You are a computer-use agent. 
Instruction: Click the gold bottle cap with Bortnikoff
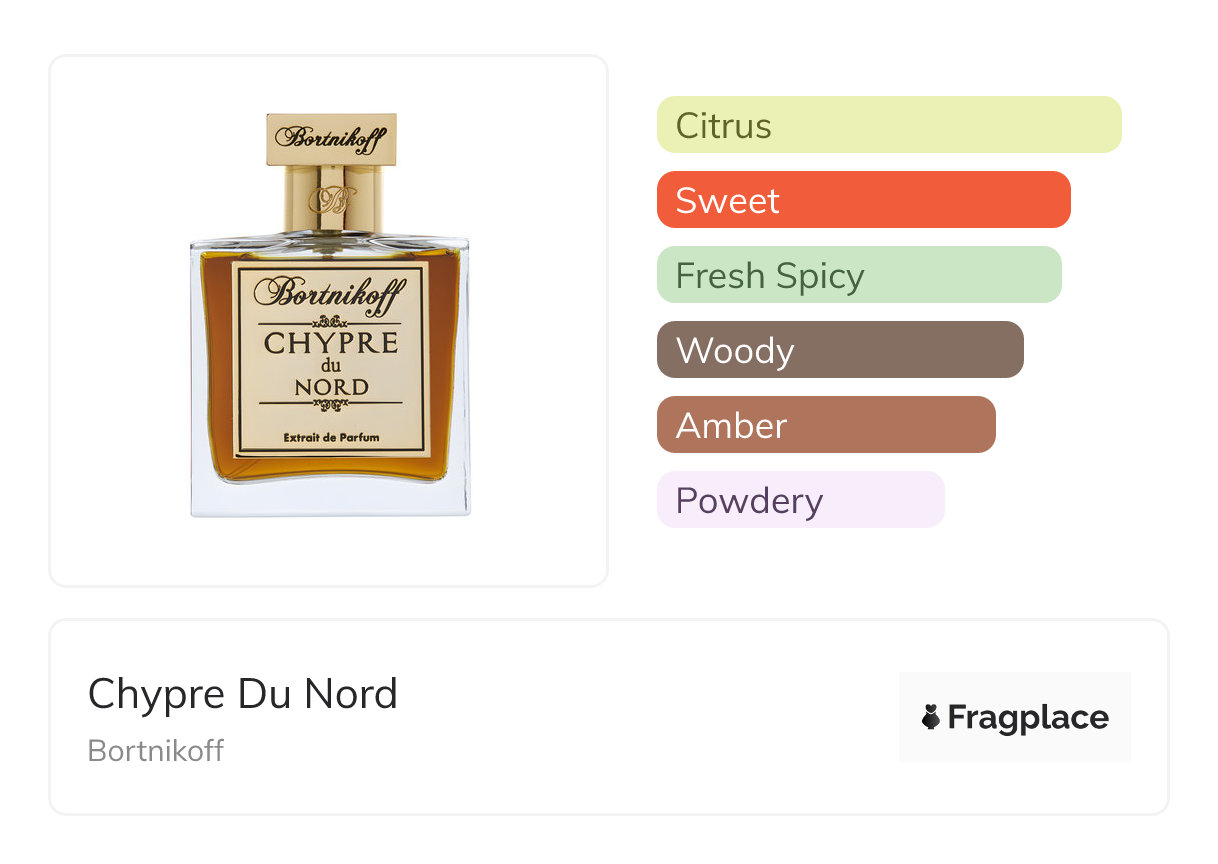point(331,139)
